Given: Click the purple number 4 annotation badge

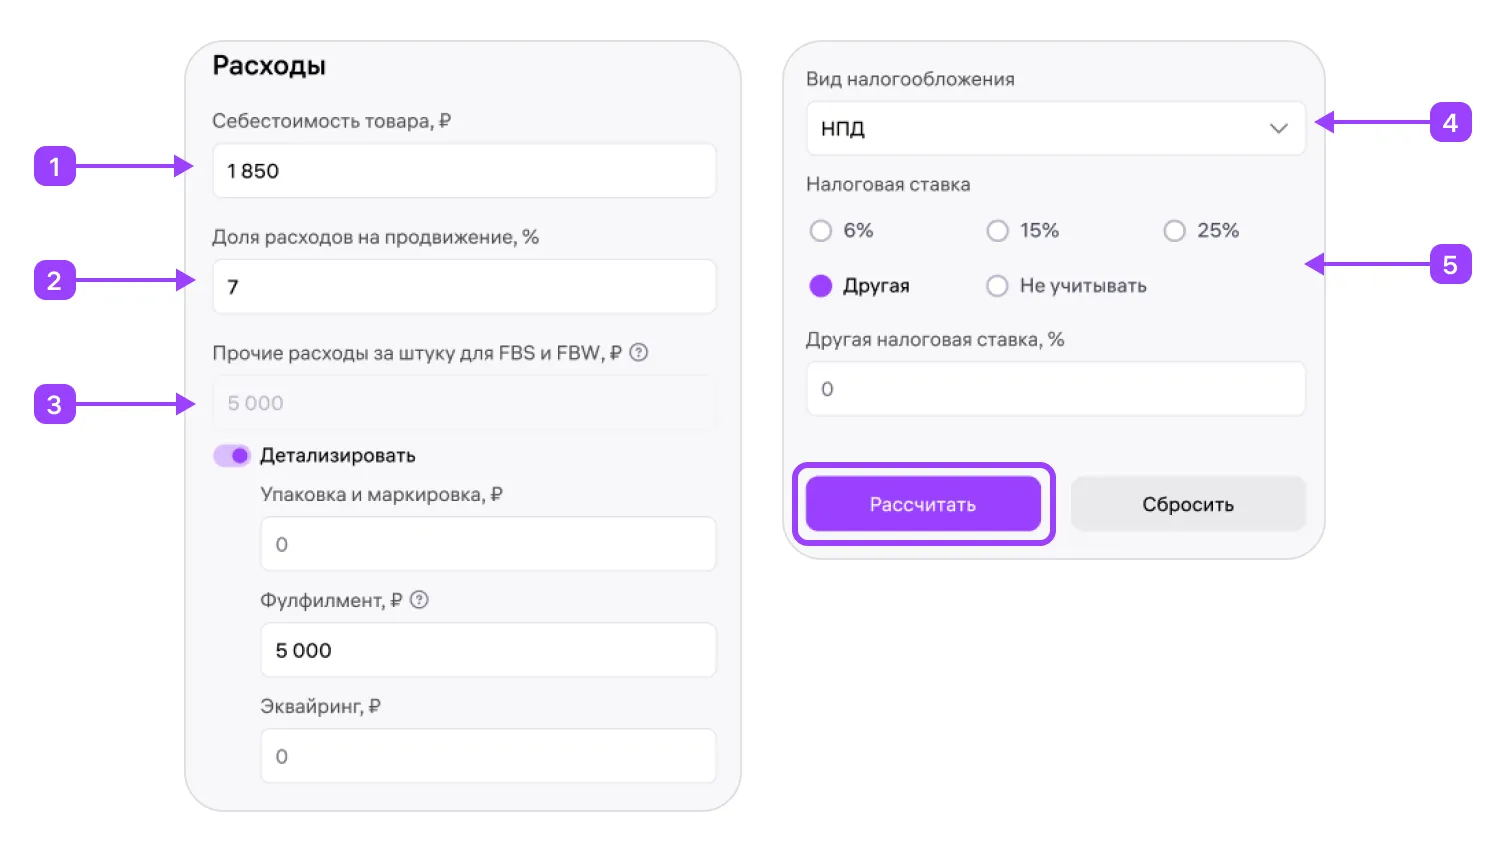Looking at the screenshot, I should point(1450,123).
